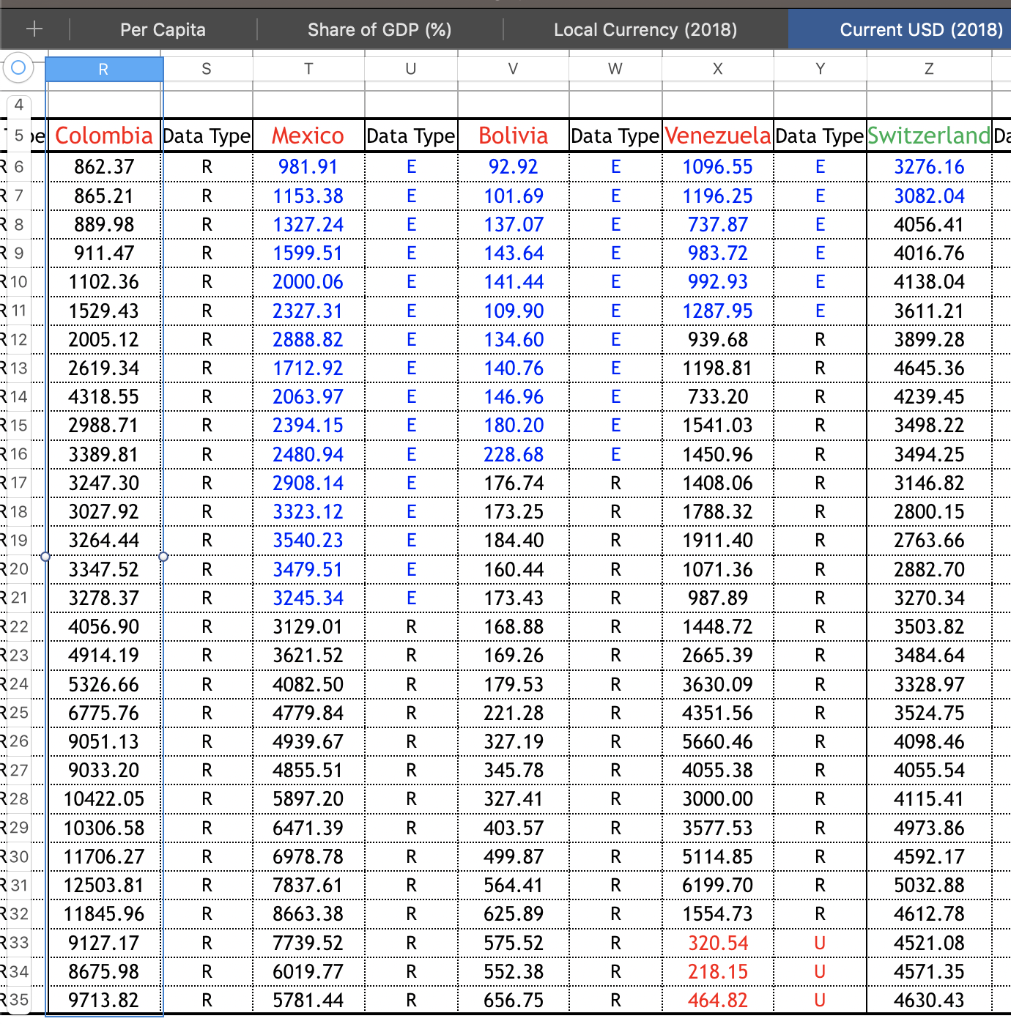This screenshot has width=1011, height=1024.
Task: Click the table select-all circle handle
Action: pos(18,67)
